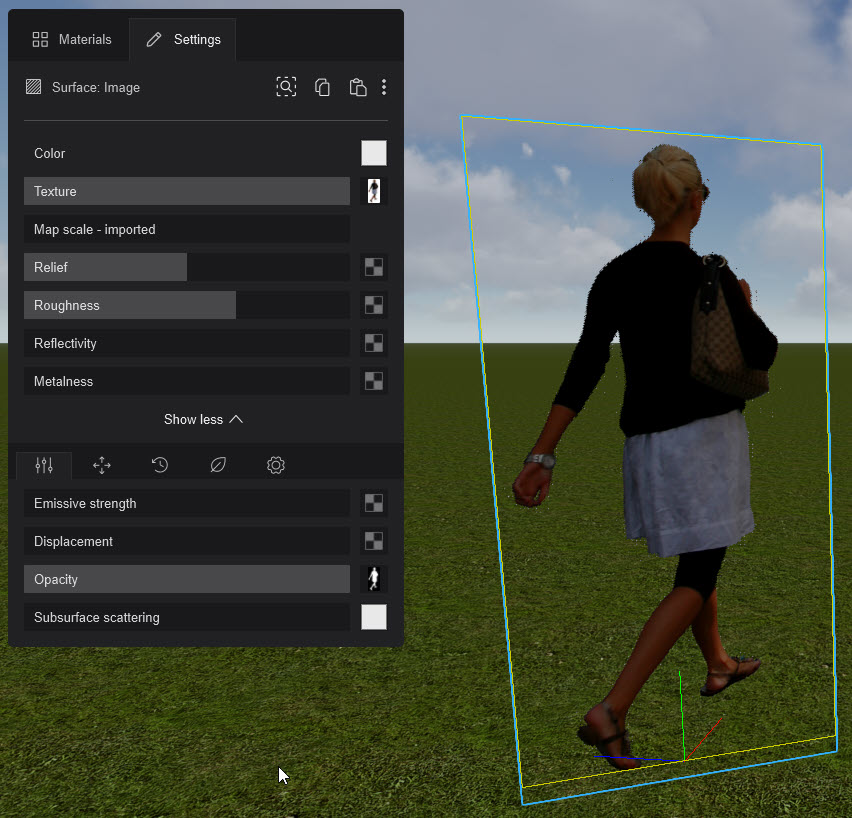Paste material with the clipboard icon

(x=357, y=87)
